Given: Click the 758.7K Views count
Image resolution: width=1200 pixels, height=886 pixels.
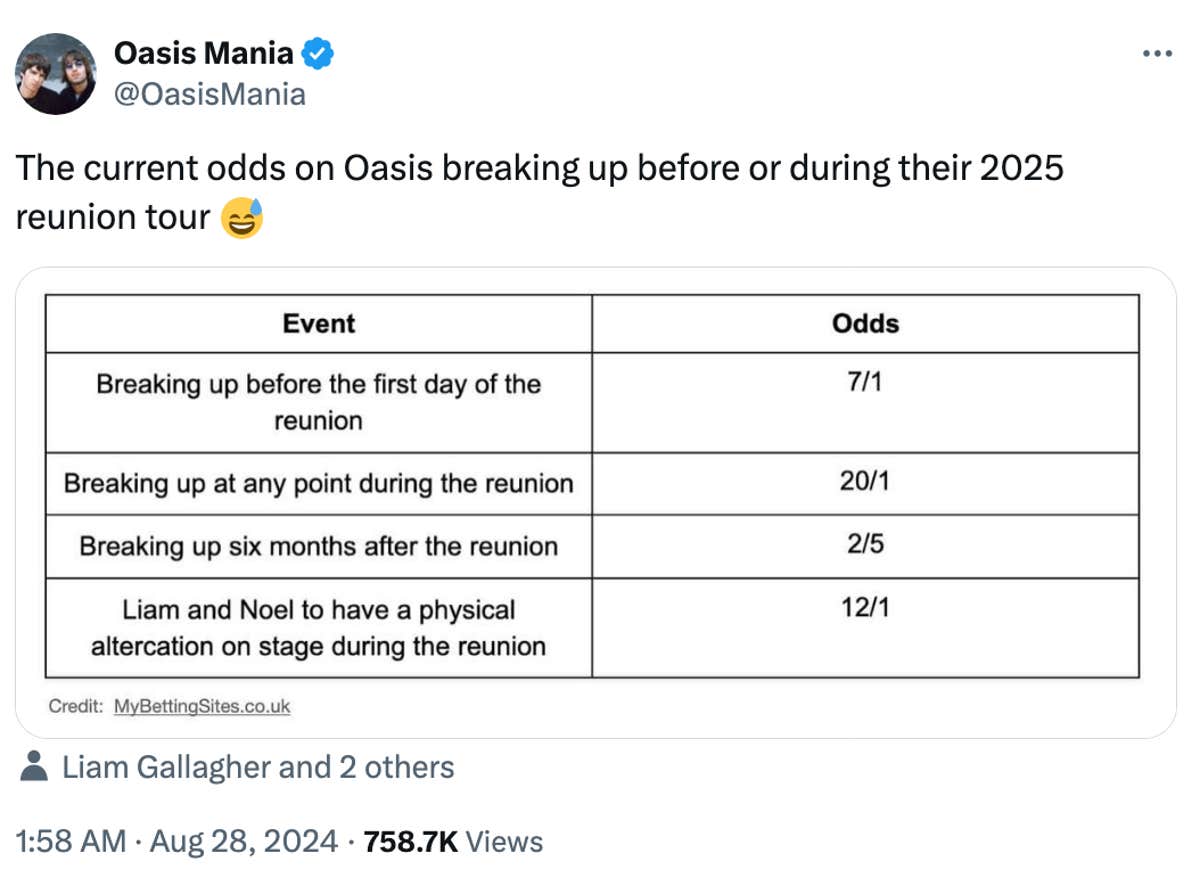Looking at the screenshot, I should (x=454, y=841).
